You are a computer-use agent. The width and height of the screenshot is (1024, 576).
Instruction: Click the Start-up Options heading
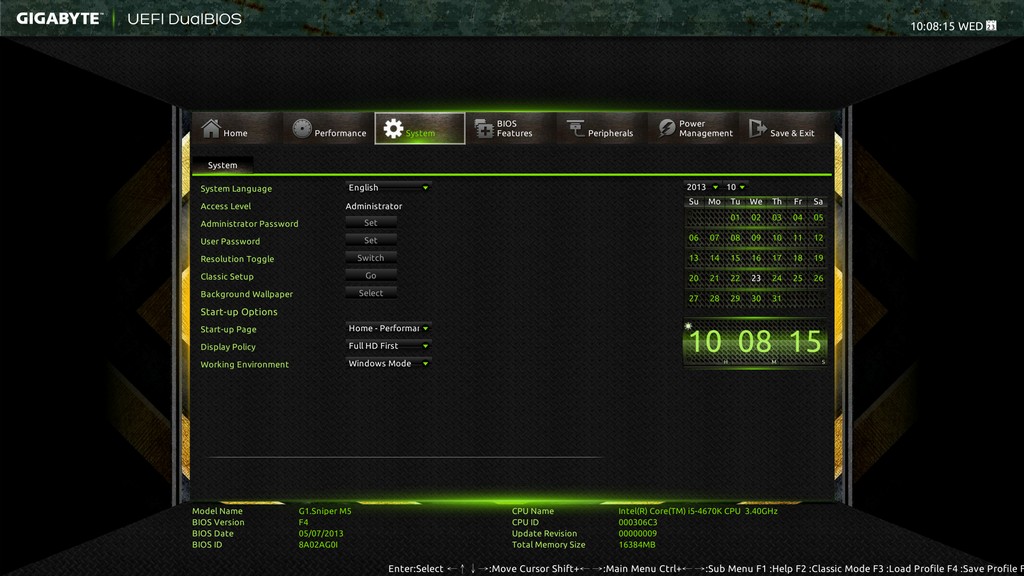tap(238, 312)
